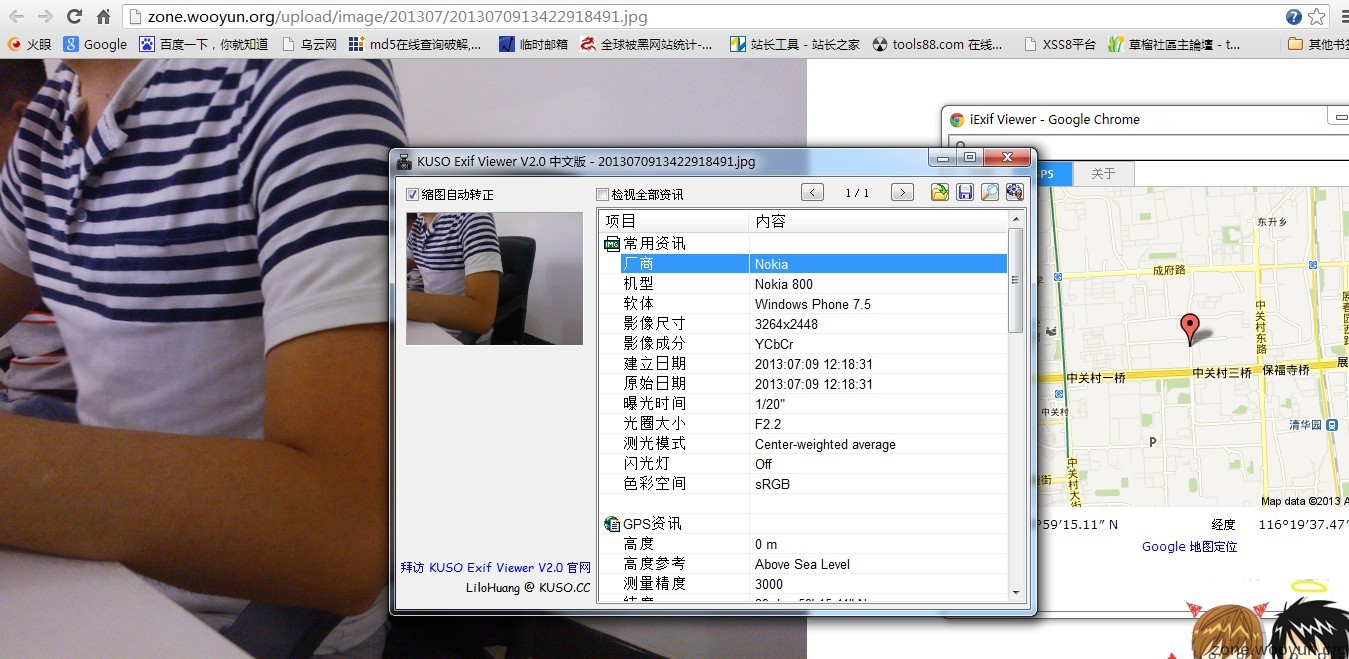Enable the 检视全部资讯 checkbox

click(x=602, y=194)
